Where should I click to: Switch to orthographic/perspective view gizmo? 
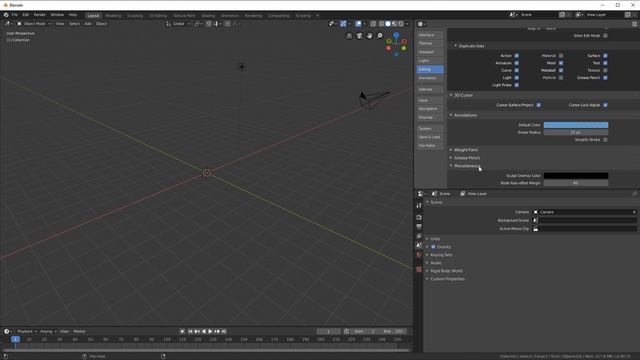click(x=349, y=36)
